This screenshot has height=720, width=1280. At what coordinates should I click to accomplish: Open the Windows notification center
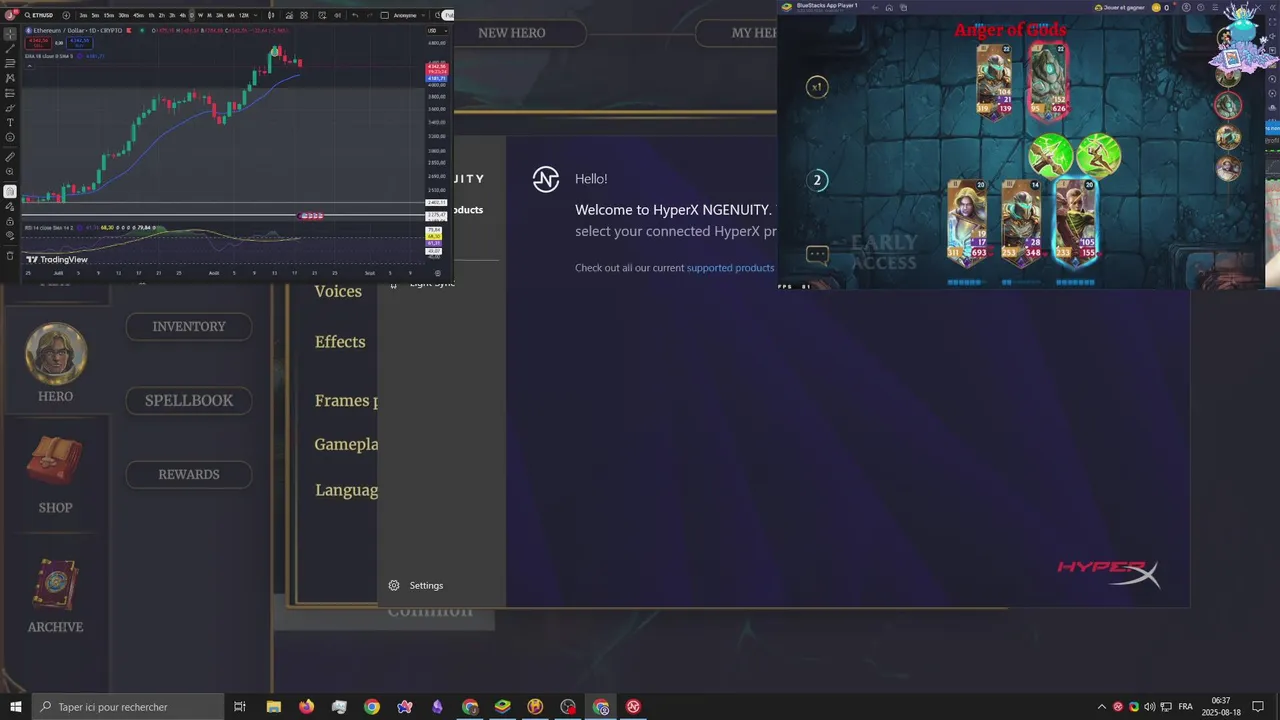(1258, 707)
